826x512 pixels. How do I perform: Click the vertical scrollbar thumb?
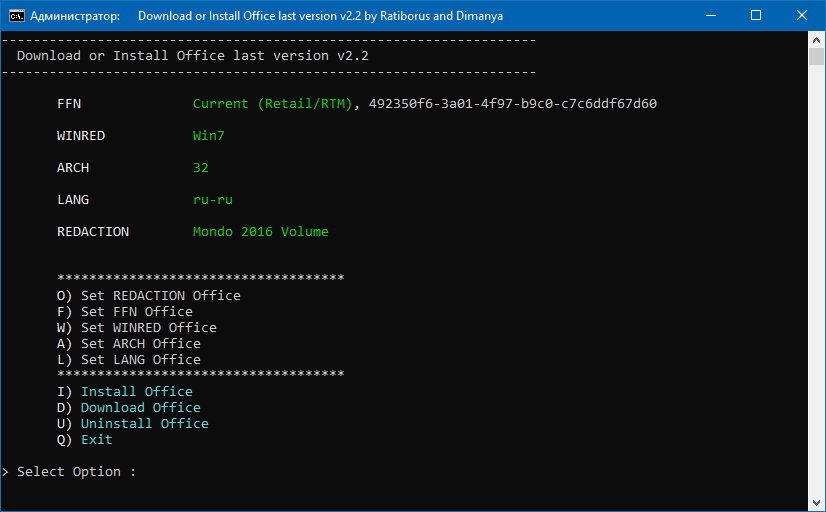click(816, 56)
